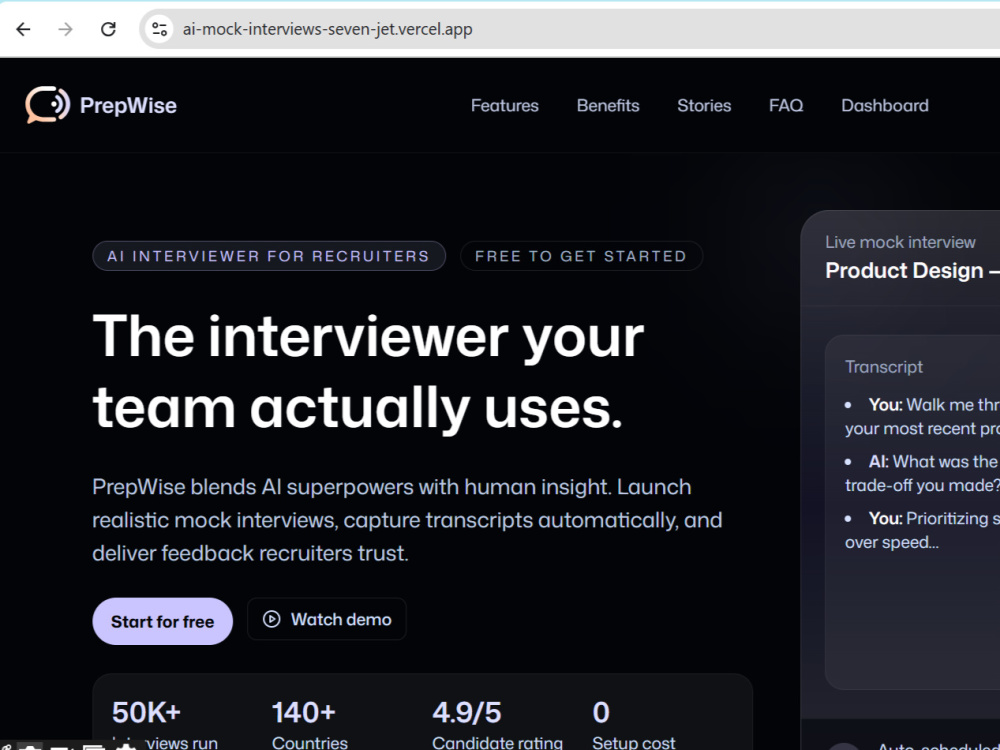
Task: Open the Stories nav item
Action: tap(704, 105)
